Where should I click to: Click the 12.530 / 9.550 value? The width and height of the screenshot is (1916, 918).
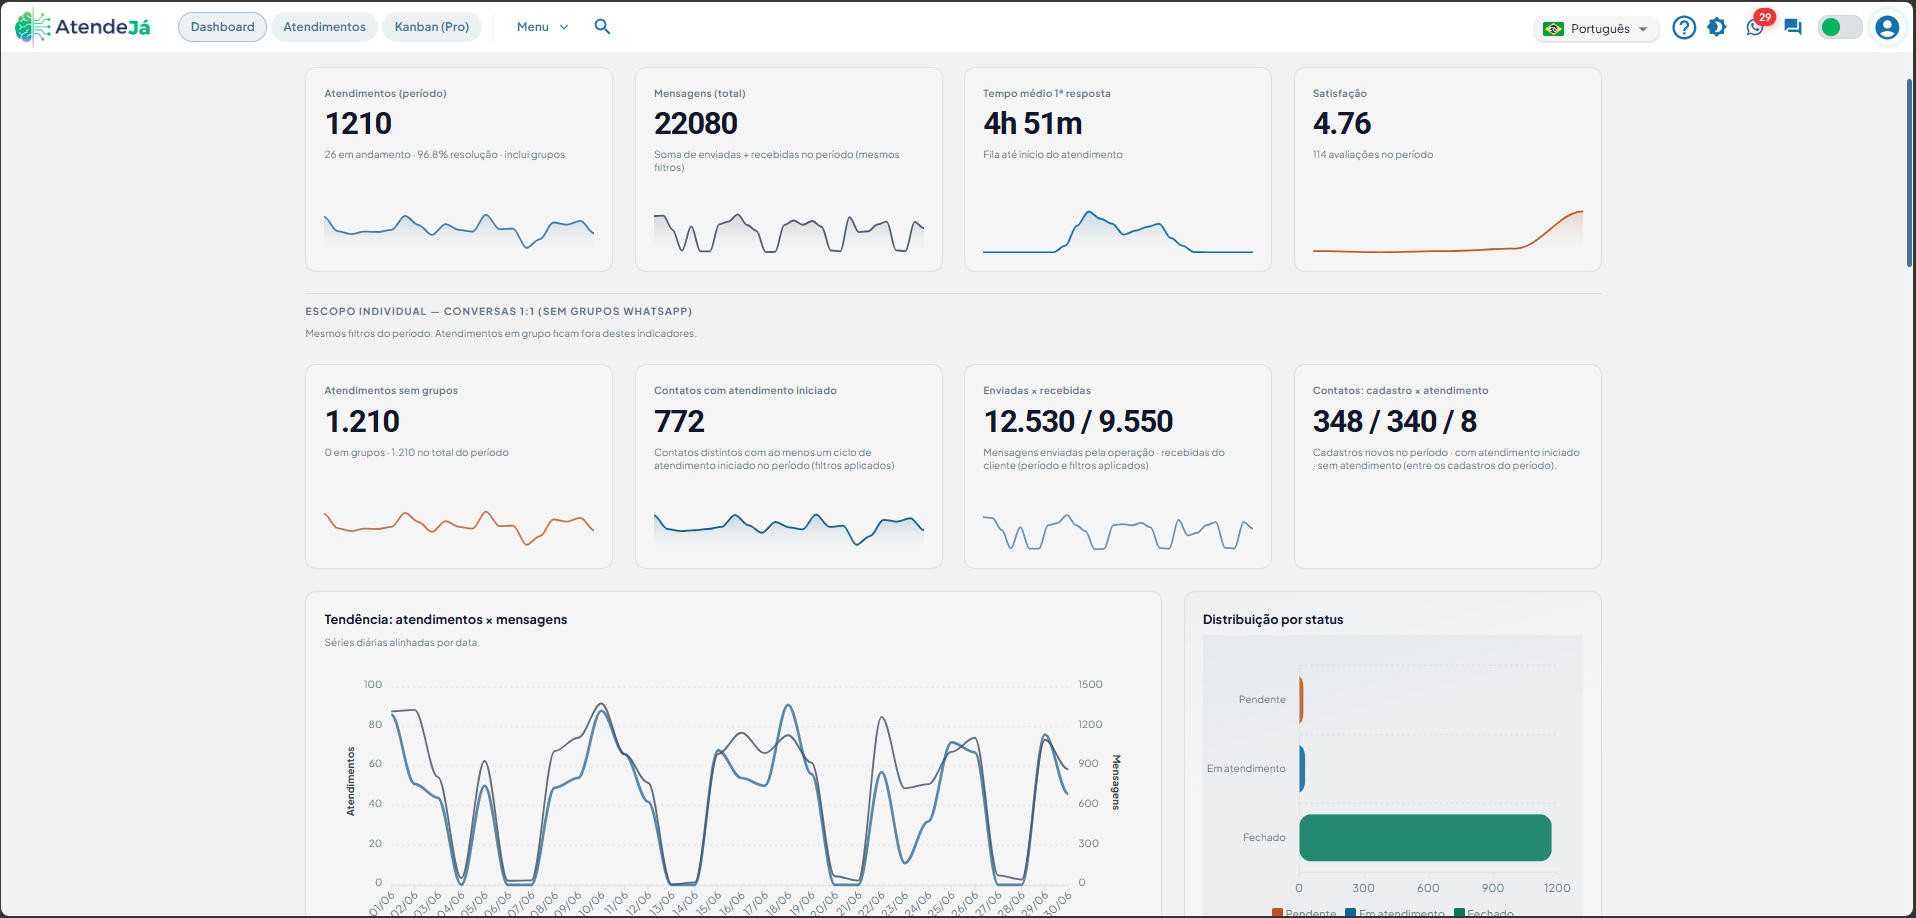click(1078, 421)
